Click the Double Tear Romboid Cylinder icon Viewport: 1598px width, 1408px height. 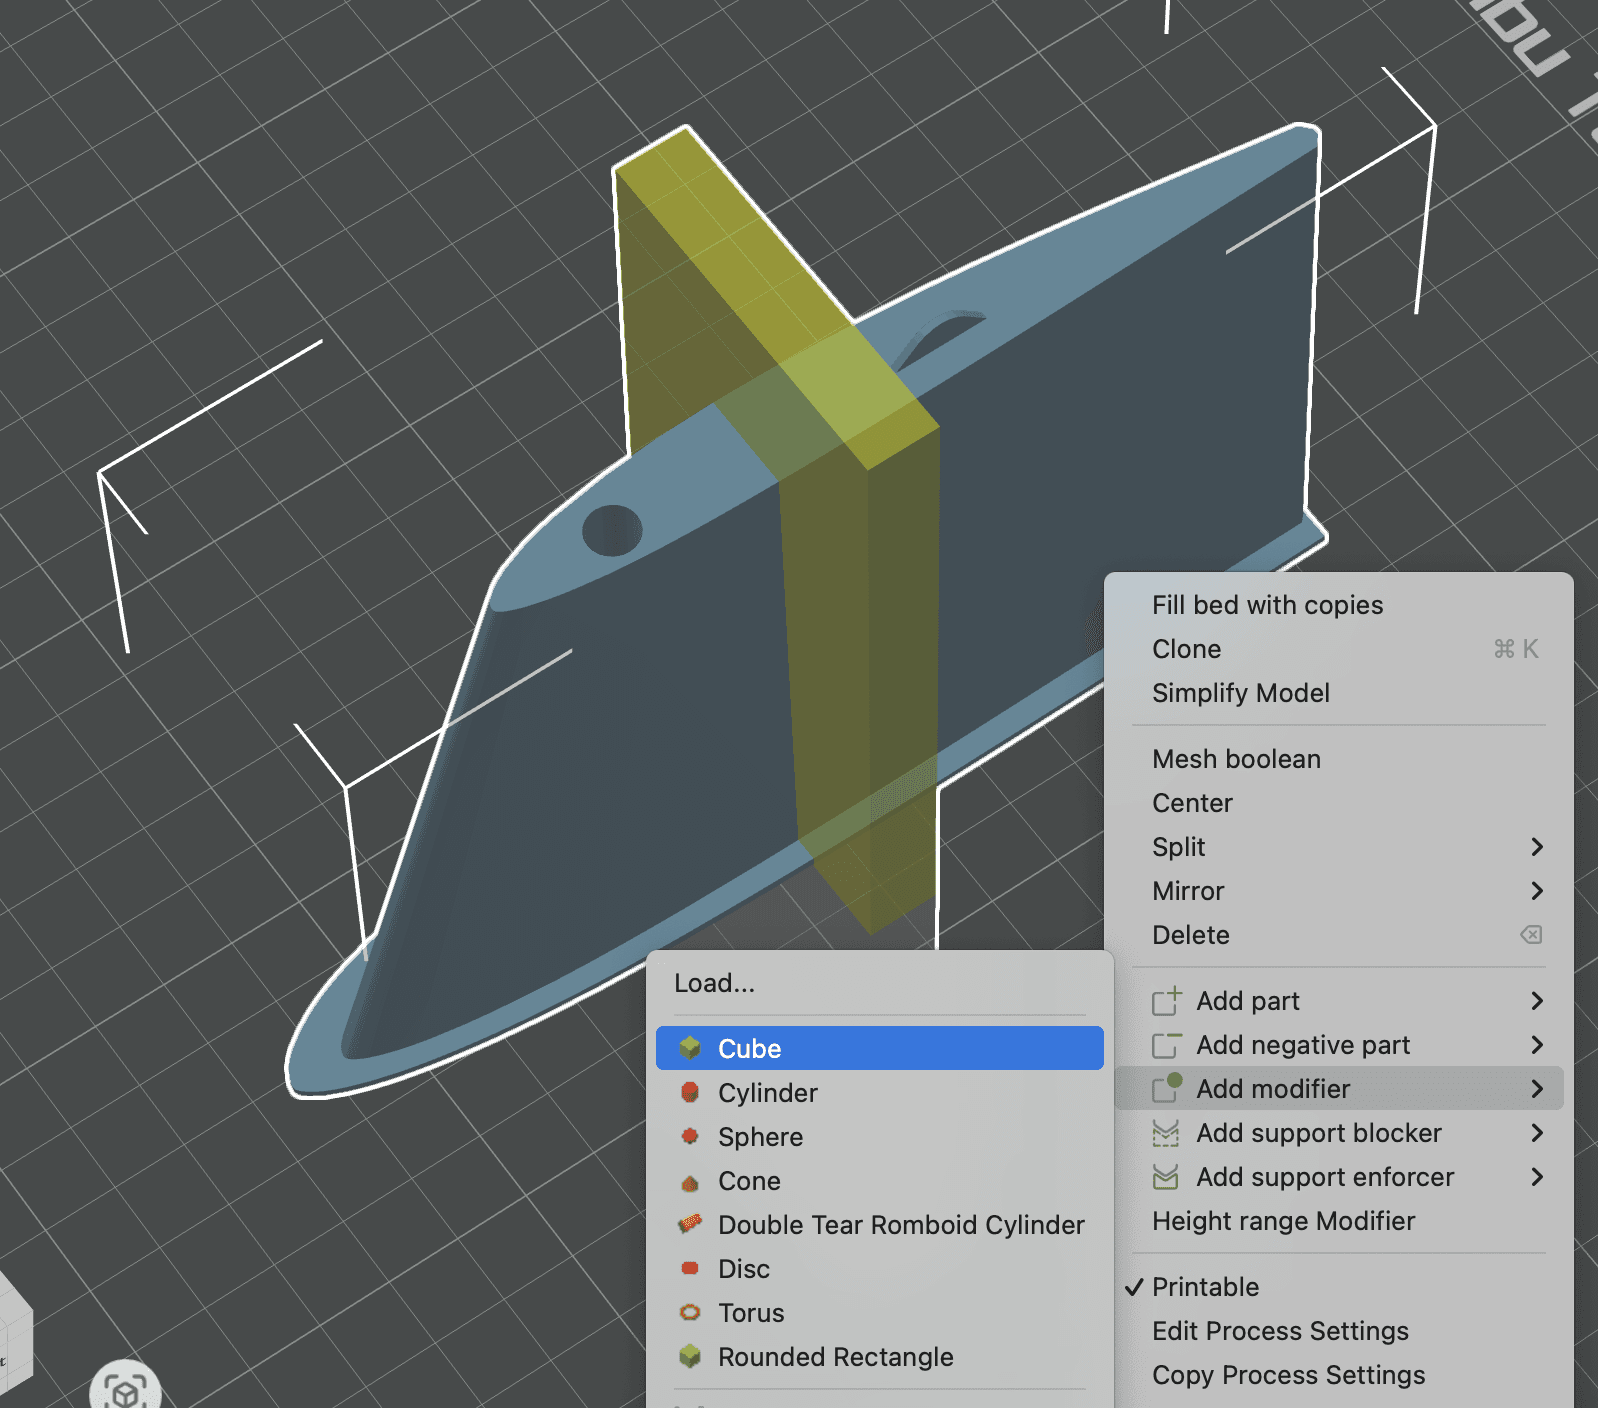(x=690, y=1223)
